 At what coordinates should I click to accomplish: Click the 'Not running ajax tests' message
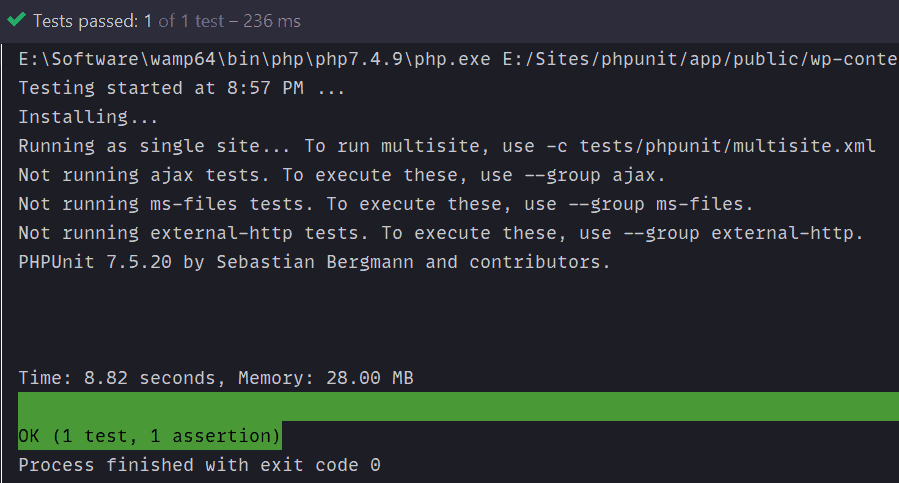[143, 174]
